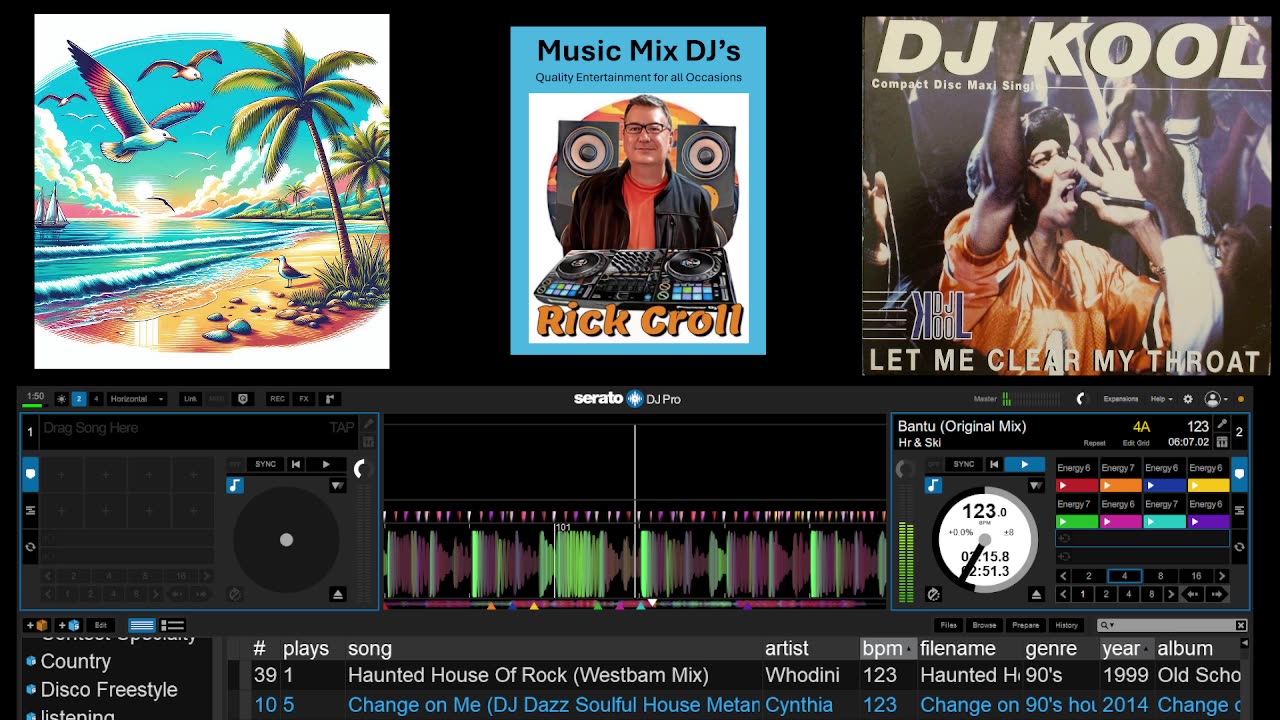Screen dimensions: 1280x720
Task: Select the cue points tab on deck 2
Action: 1239,474
